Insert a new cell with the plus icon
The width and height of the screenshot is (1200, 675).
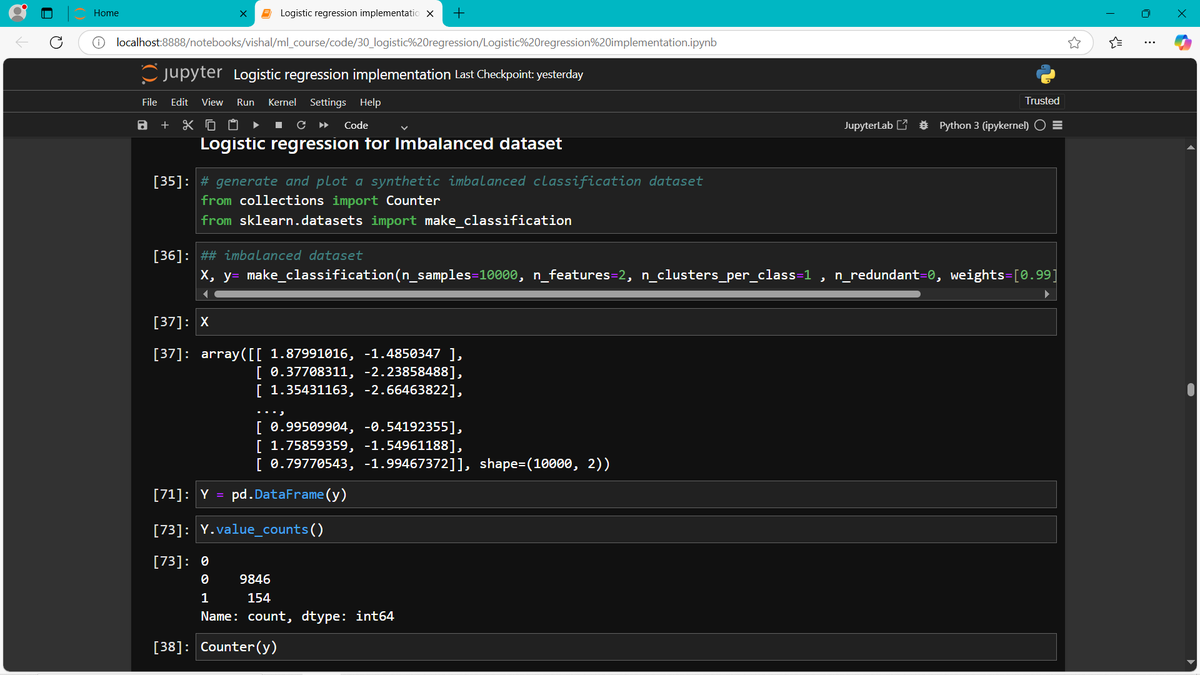[x=165, y=125]
